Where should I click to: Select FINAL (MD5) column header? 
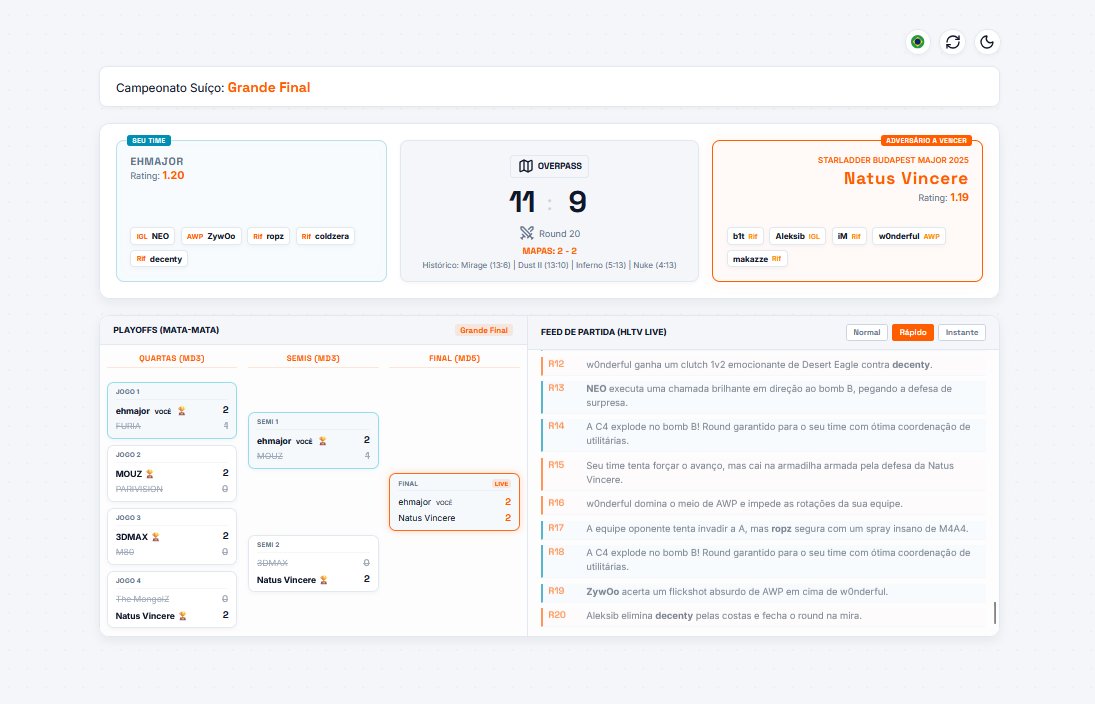click(x=454, y=358)
